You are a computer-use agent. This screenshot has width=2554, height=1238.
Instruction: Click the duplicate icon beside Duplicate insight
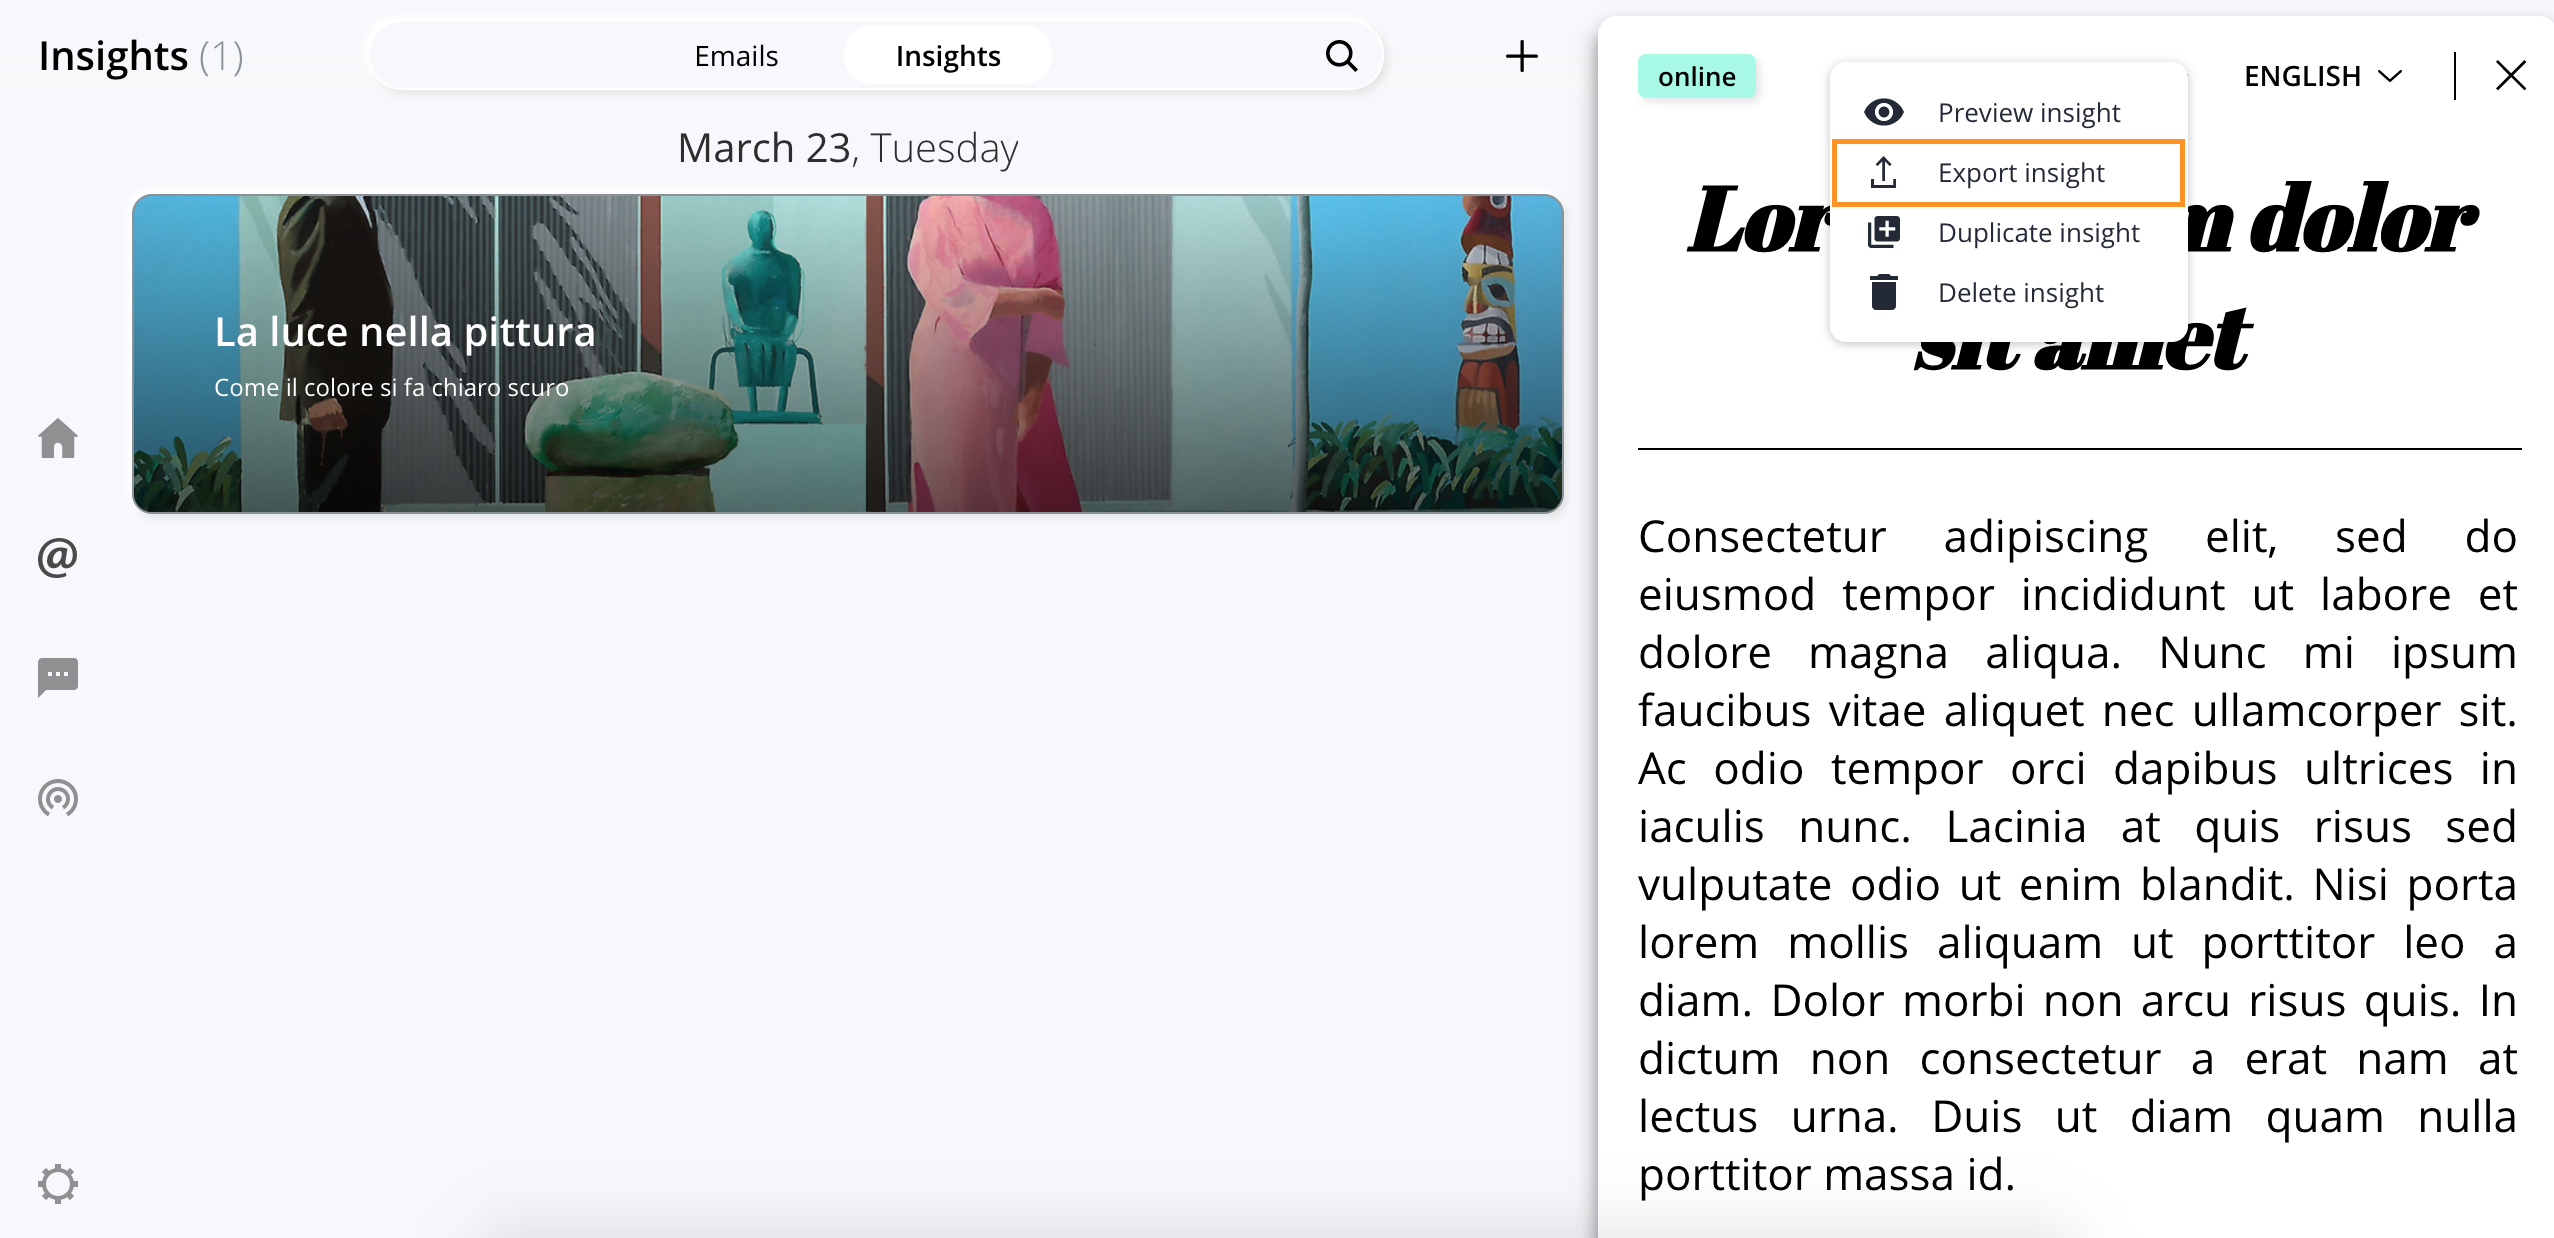[x=1884, y=232]
